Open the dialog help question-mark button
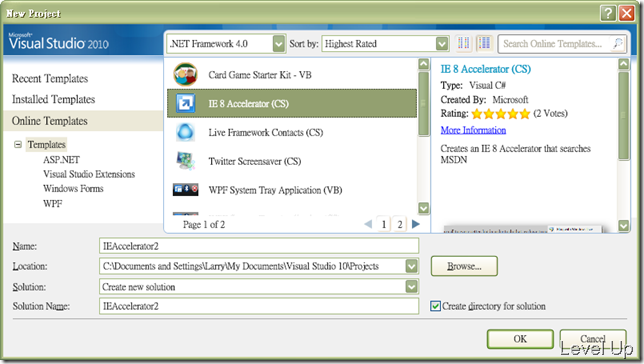Viewport: 644px width, 364px height. 608,13
